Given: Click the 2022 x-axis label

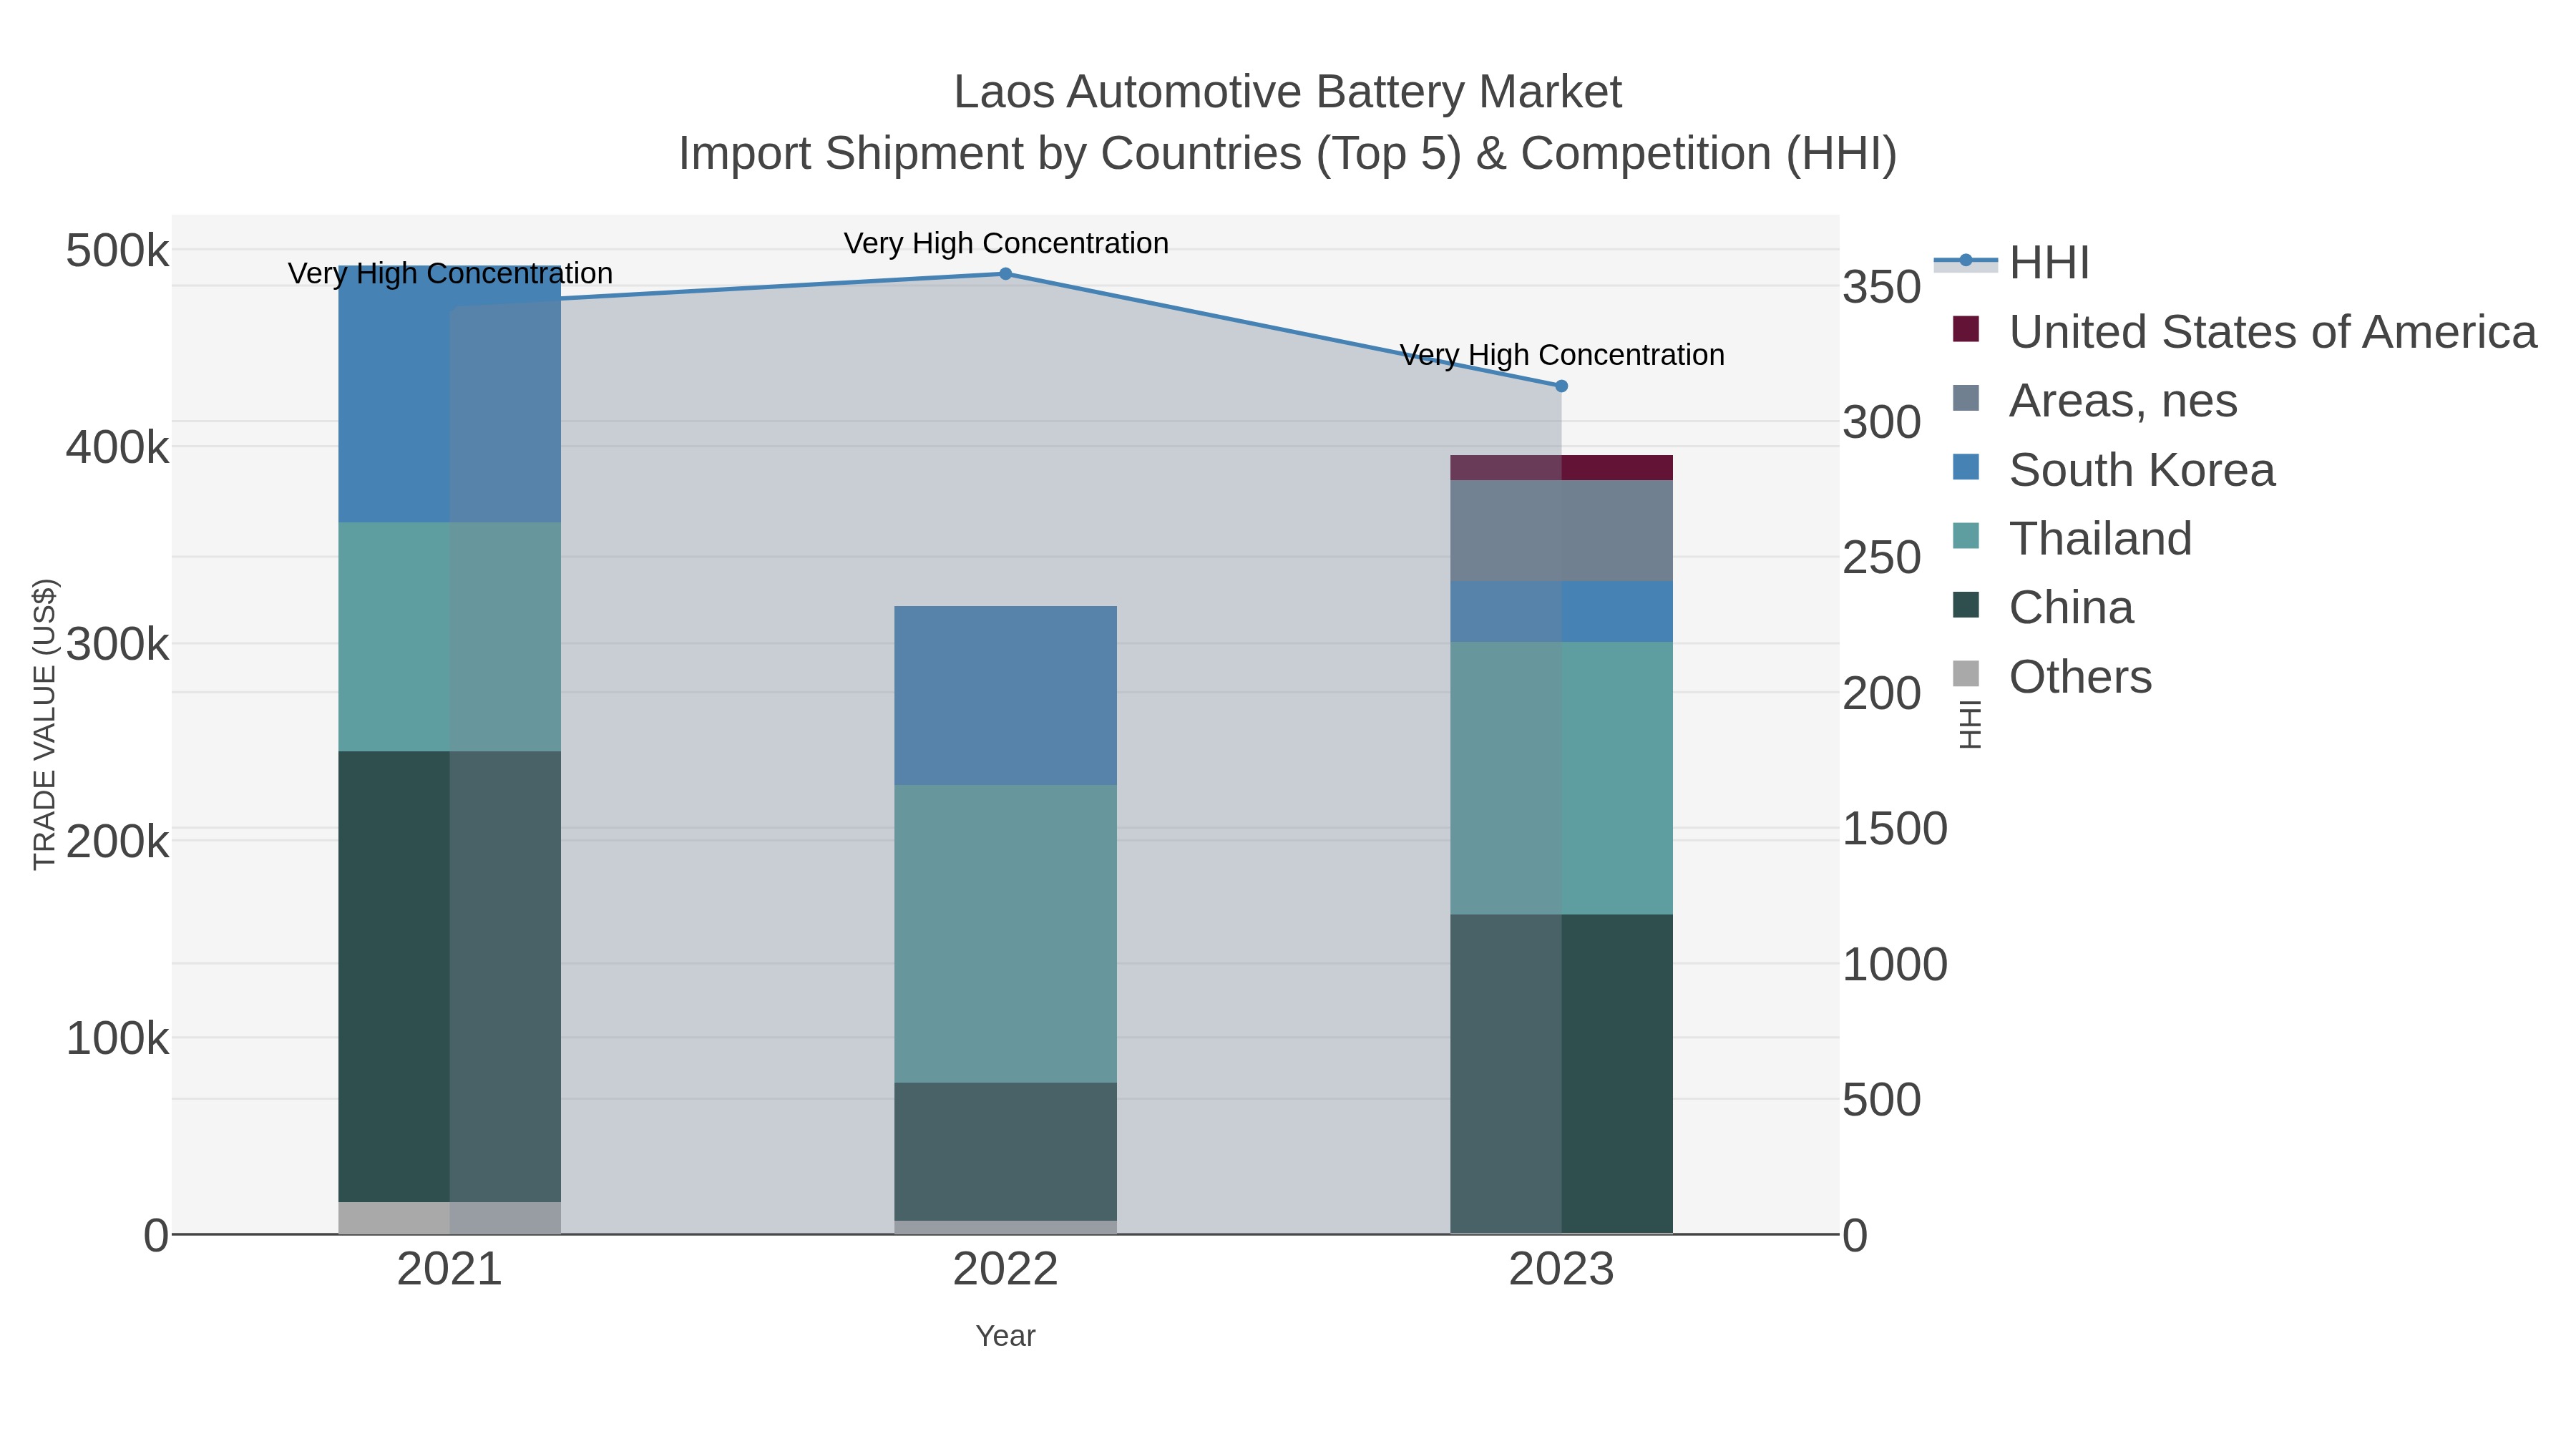Looking at the screenshot, I should 1005,1270.
